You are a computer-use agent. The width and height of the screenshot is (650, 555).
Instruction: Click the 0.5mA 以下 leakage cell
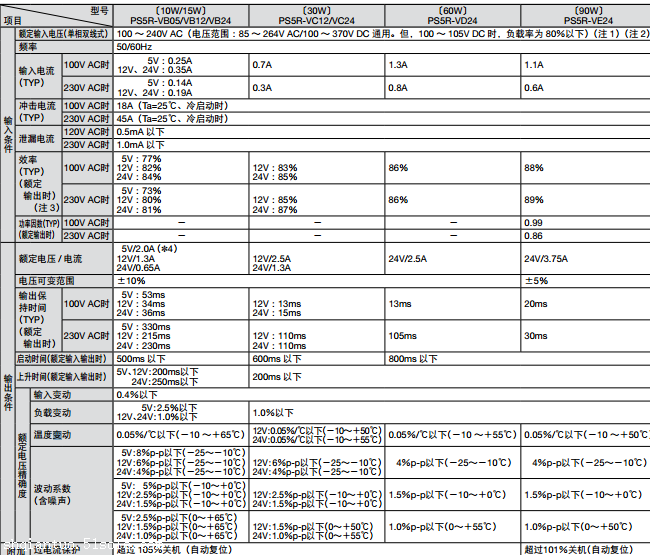pos(382,132)
